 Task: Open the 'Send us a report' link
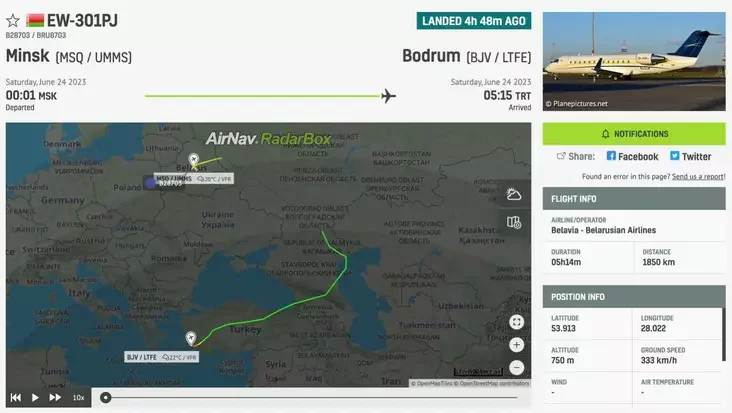(698, 176)
